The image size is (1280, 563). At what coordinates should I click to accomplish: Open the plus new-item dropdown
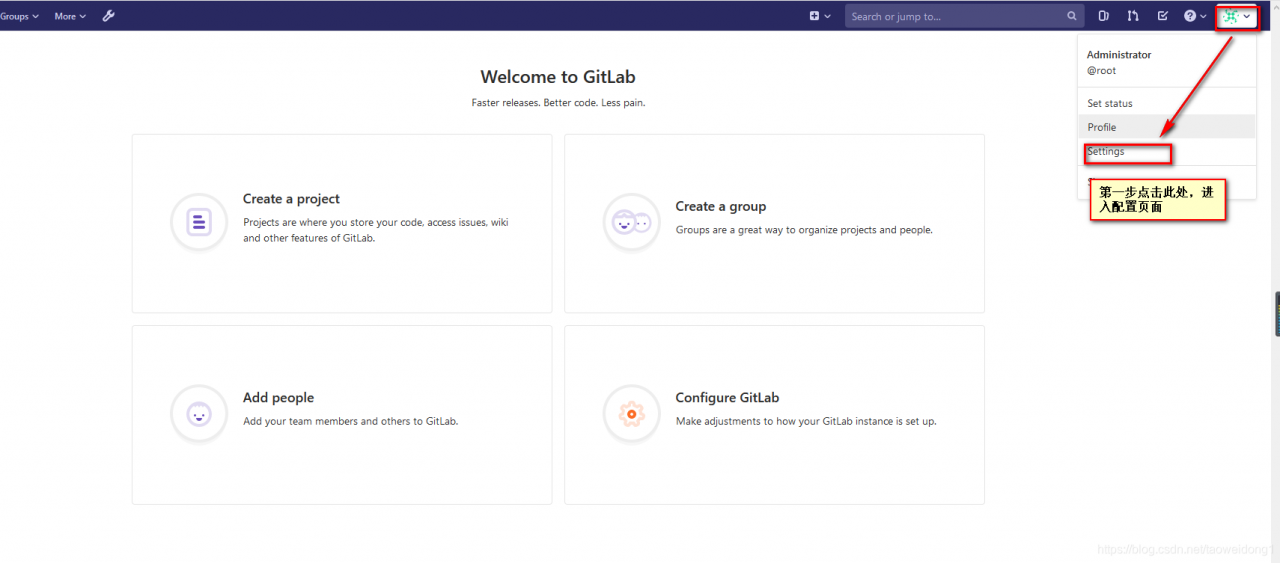click(x=820, y=16)
